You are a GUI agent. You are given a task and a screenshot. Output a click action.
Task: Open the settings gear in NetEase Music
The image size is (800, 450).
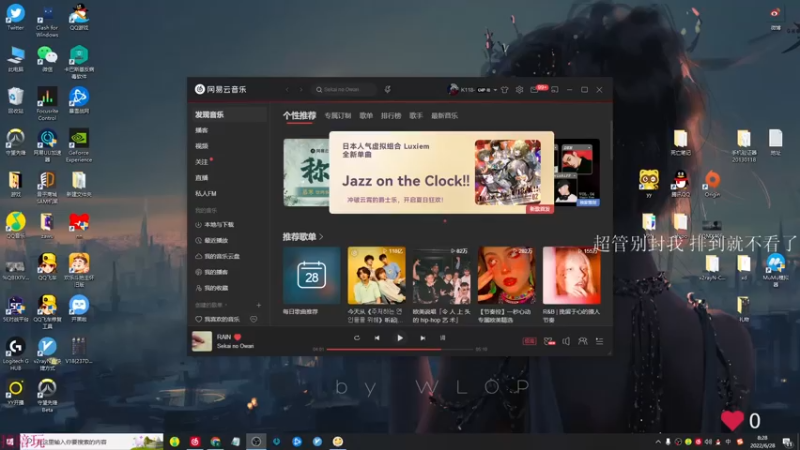coord(519,90)
